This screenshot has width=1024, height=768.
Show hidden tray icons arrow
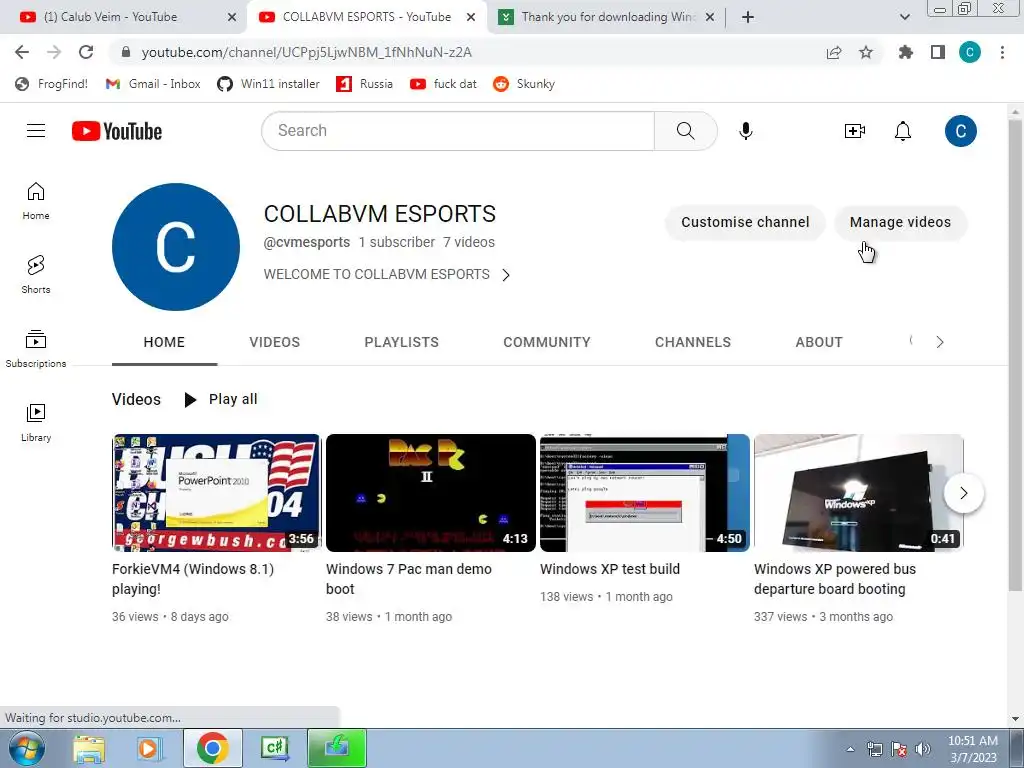click(x=850, y=749)
